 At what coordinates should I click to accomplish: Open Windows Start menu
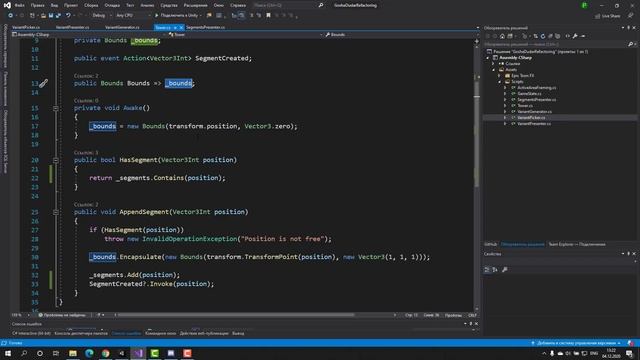8,353
